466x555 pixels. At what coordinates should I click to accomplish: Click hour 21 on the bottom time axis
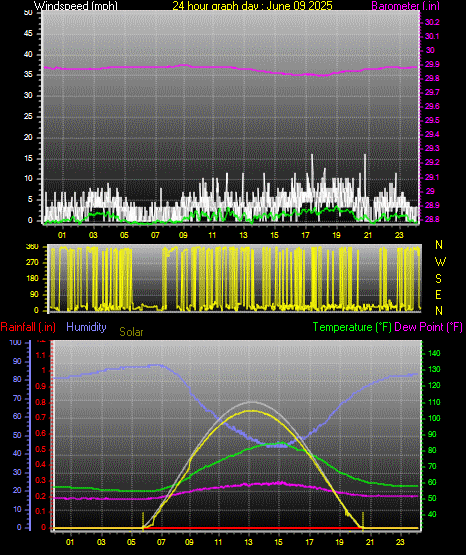[370, 542]
